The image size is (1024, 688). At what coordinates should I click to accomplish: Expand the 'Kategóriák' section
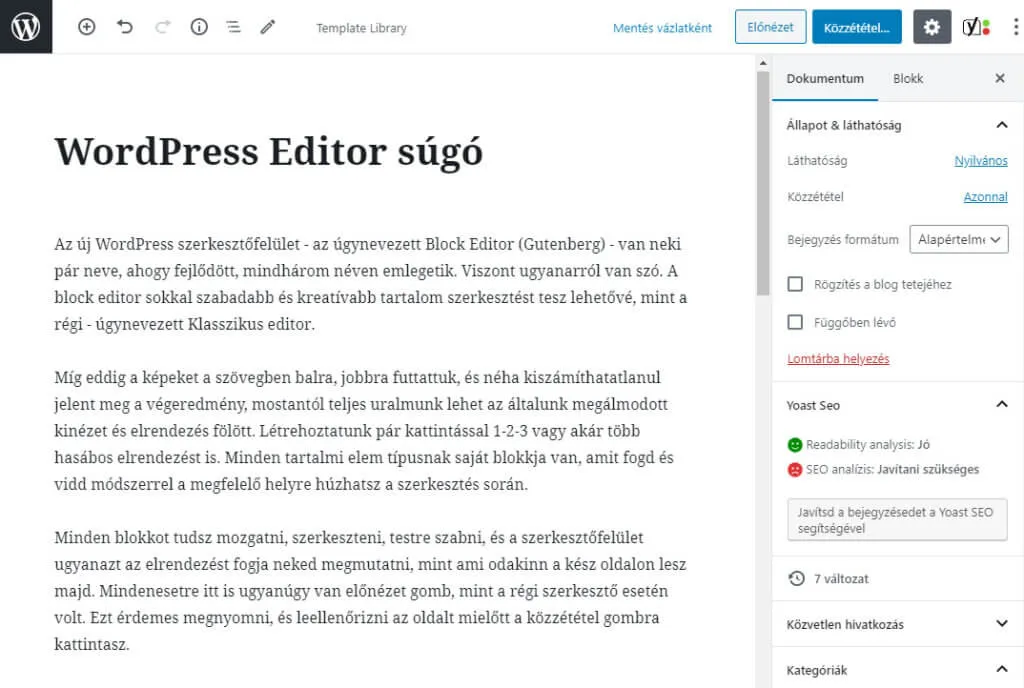[x=1002, y=670]
